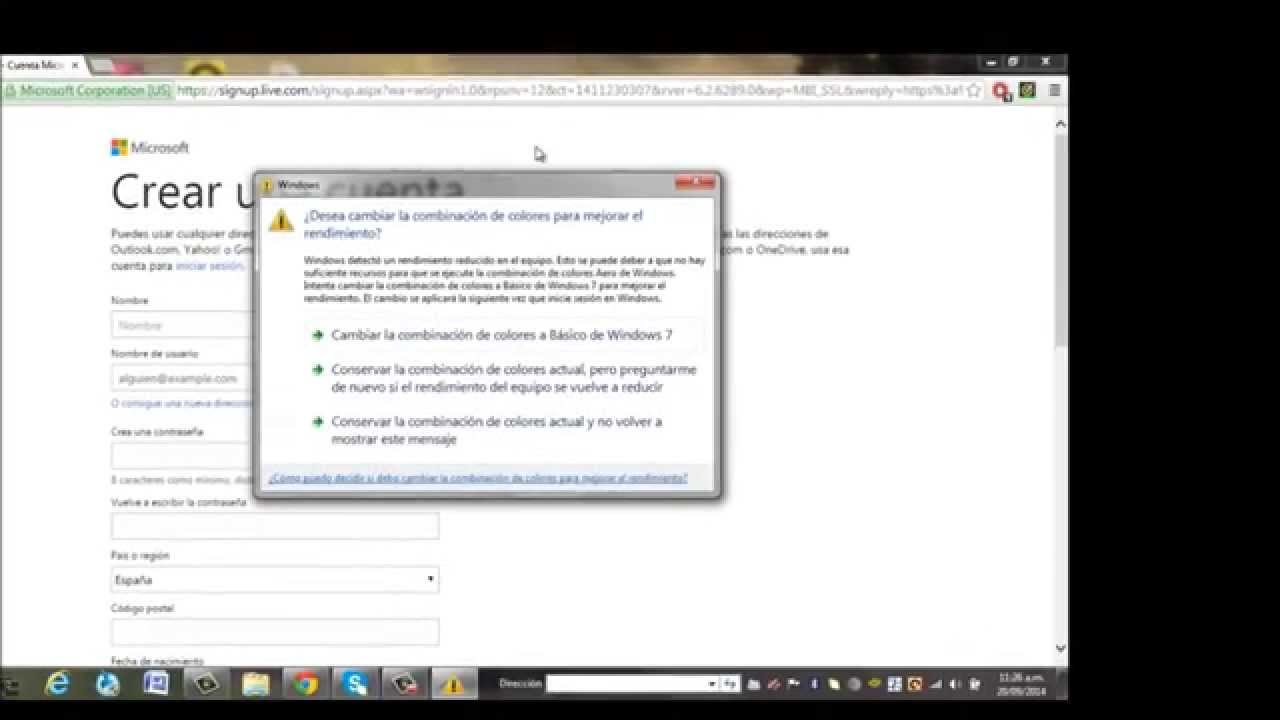Screen dimensions: 1280x720
Task: Bookmark the page with the star icon
Action: 973,91
